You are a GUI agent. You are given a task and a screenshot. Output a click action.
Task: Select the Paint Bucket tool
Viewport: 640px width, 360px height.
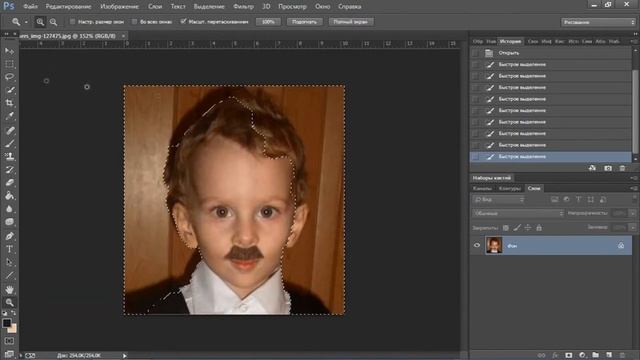click(x=9, y=196)
